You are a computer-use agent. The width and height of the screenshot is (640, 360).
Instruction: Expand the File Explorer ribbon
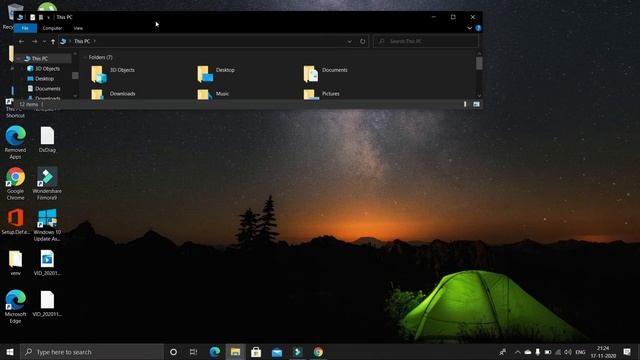tap(469, 28)
